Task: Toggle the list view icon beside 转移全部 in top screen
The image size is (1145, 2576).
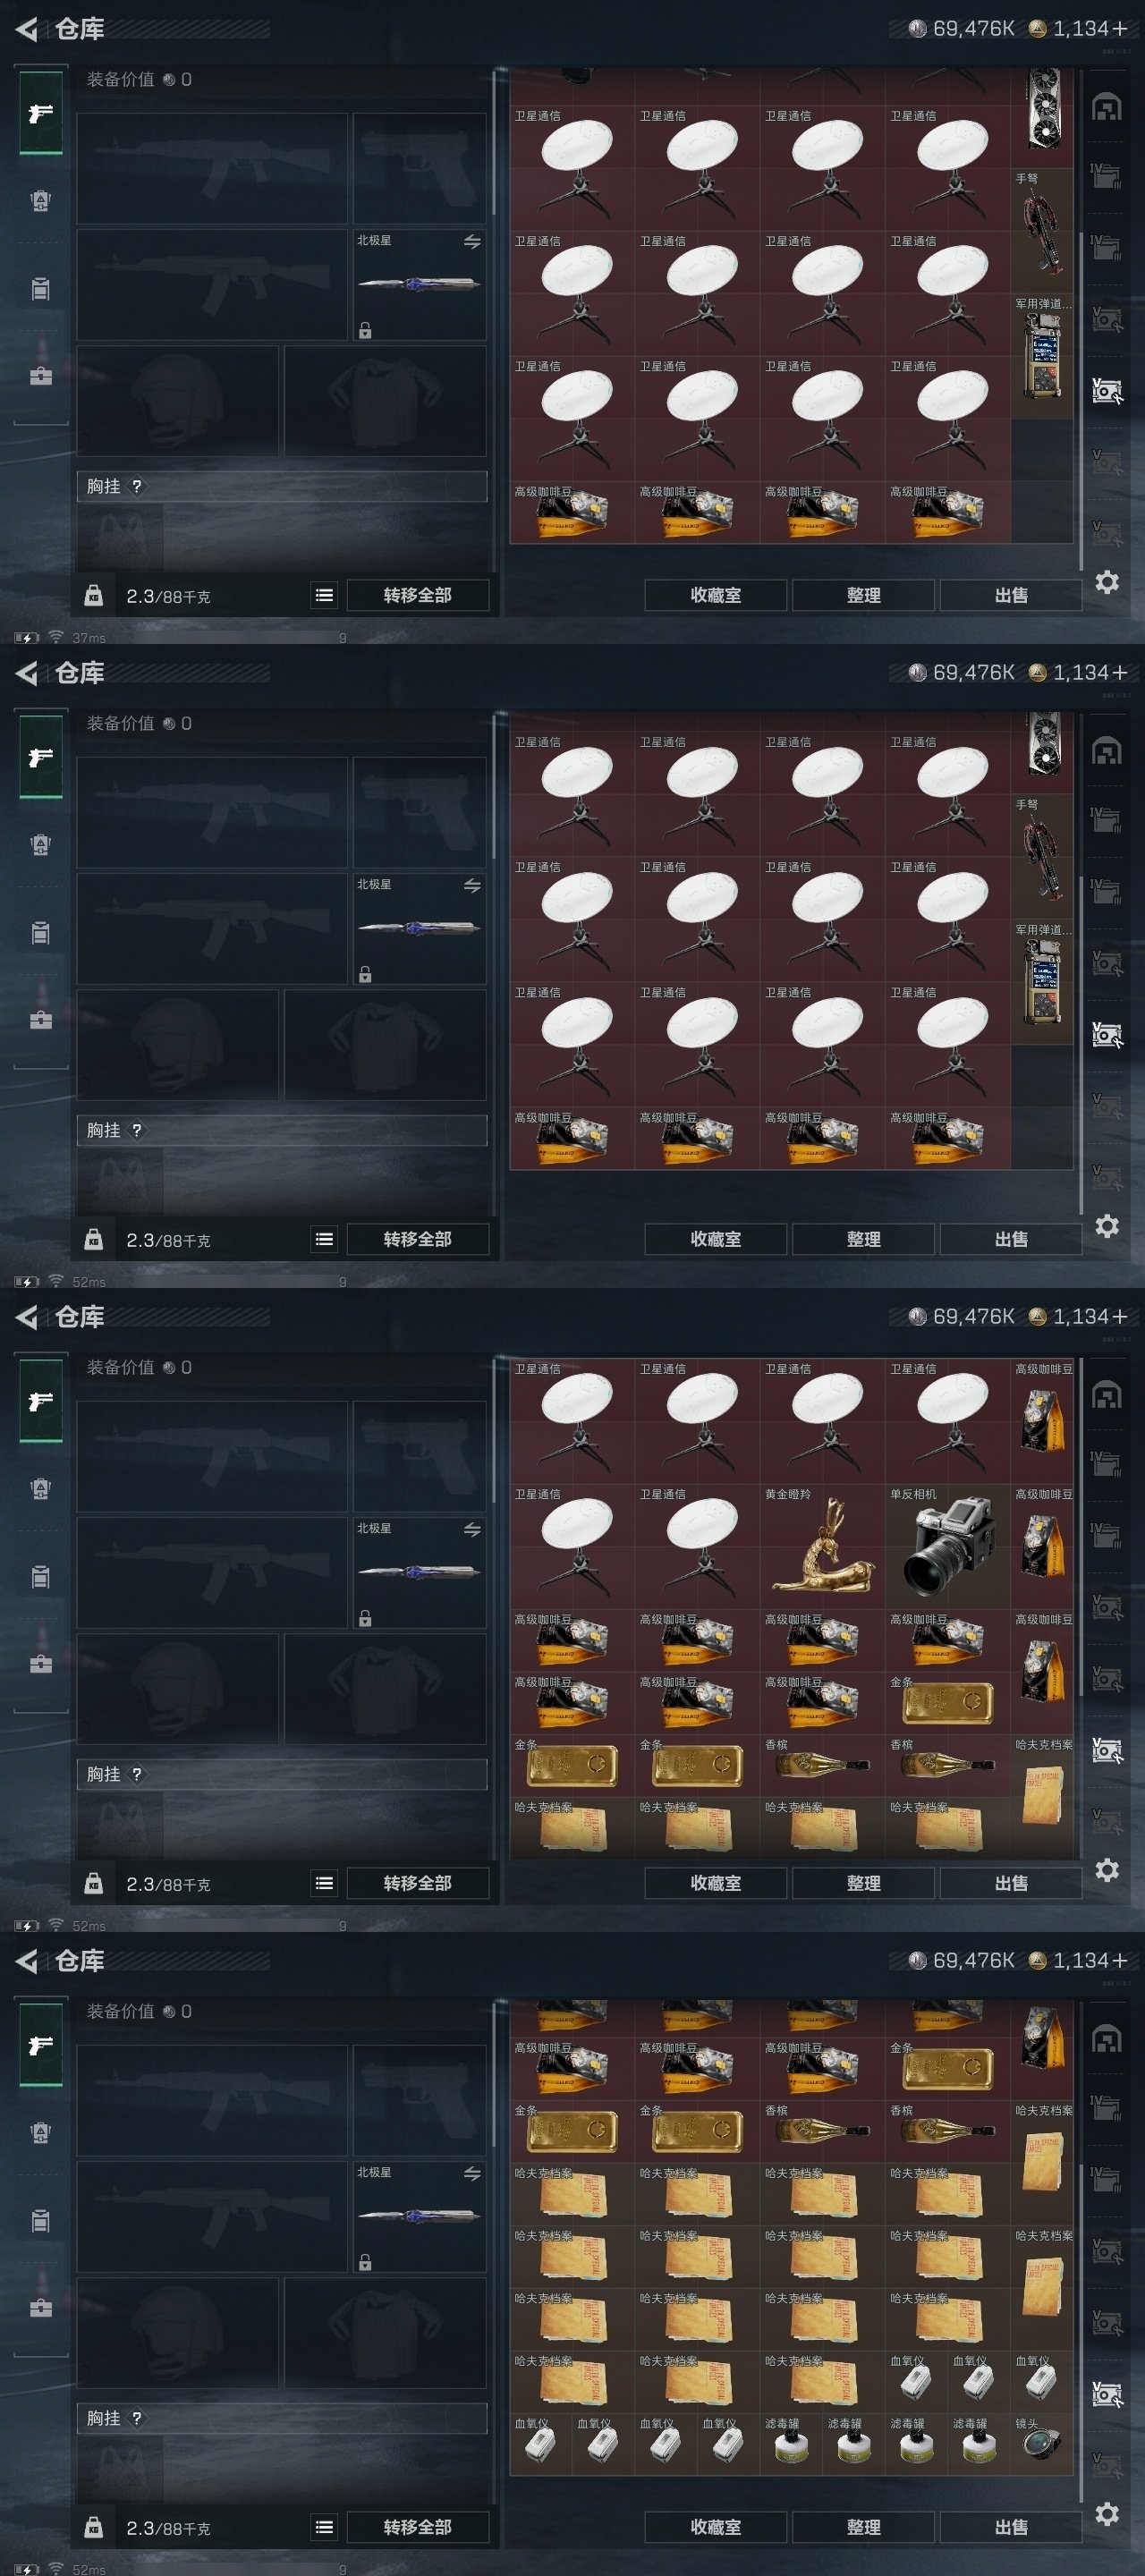Action: click(324, 595)
